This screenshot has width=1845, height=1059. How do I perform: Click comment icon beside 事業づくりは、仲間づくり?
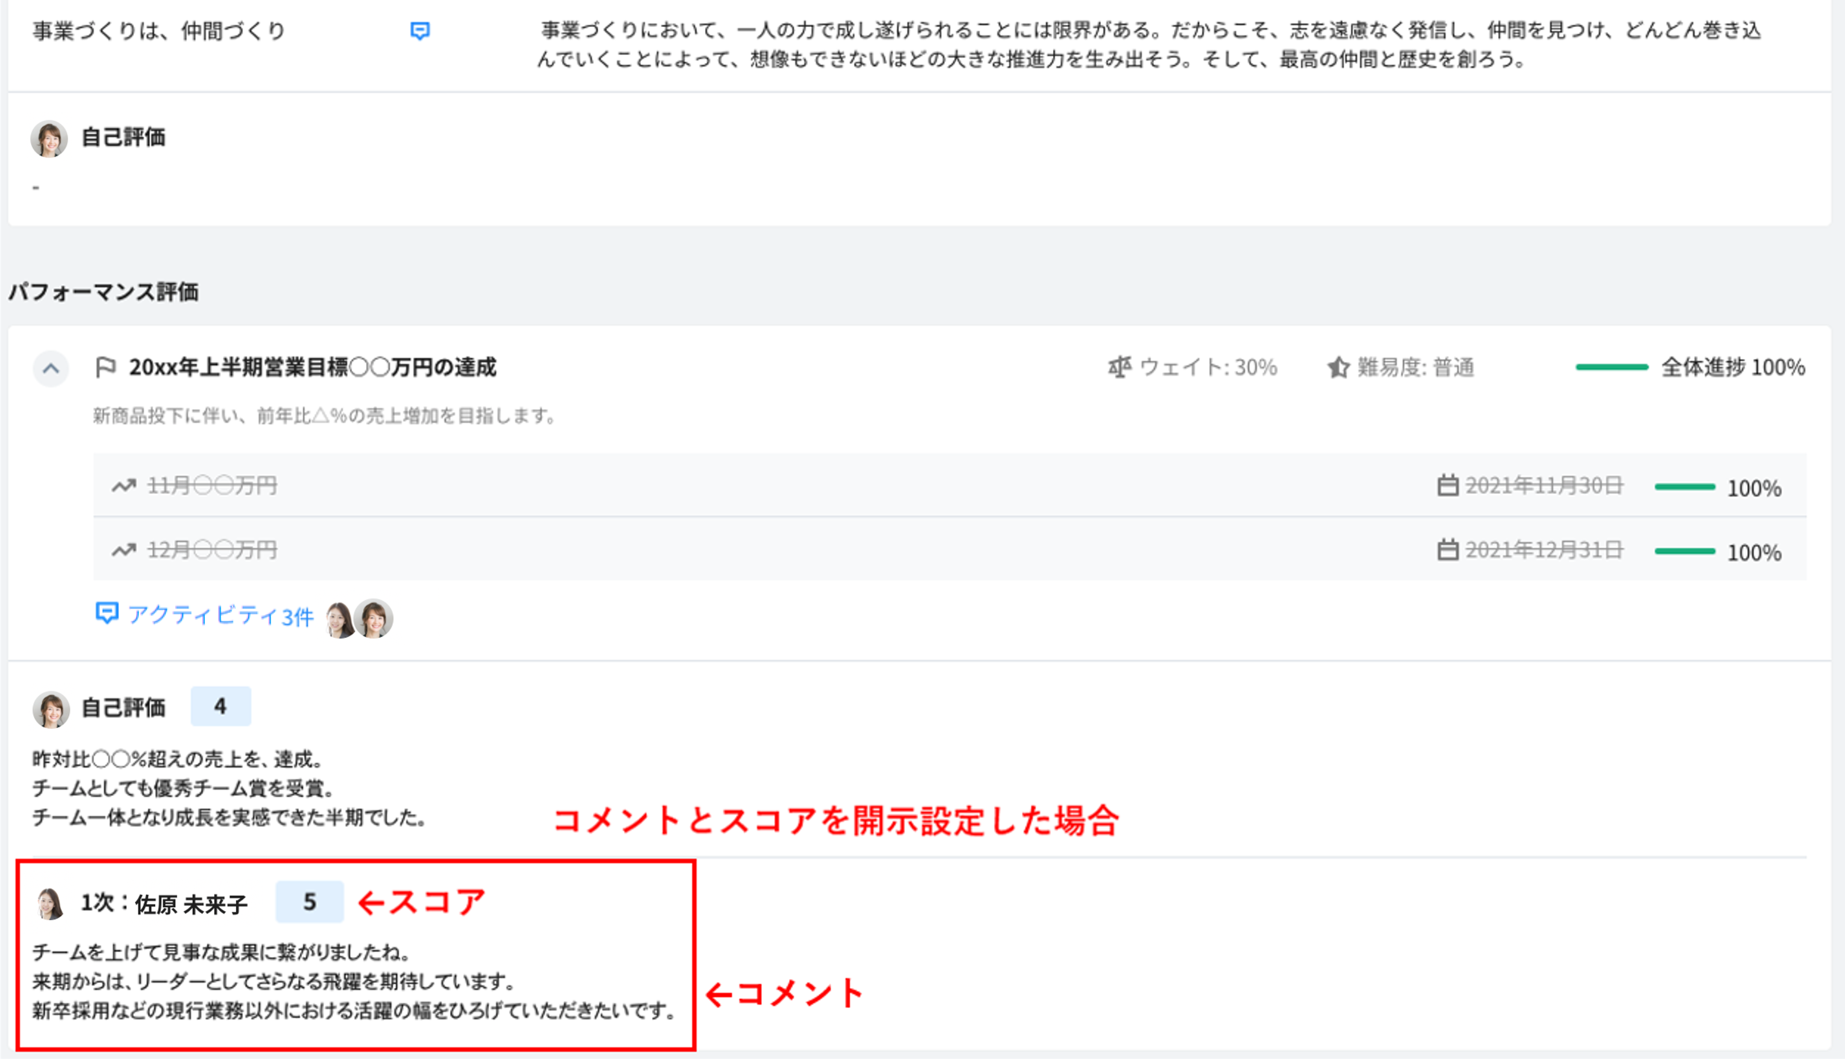click(x=420, y=31)
